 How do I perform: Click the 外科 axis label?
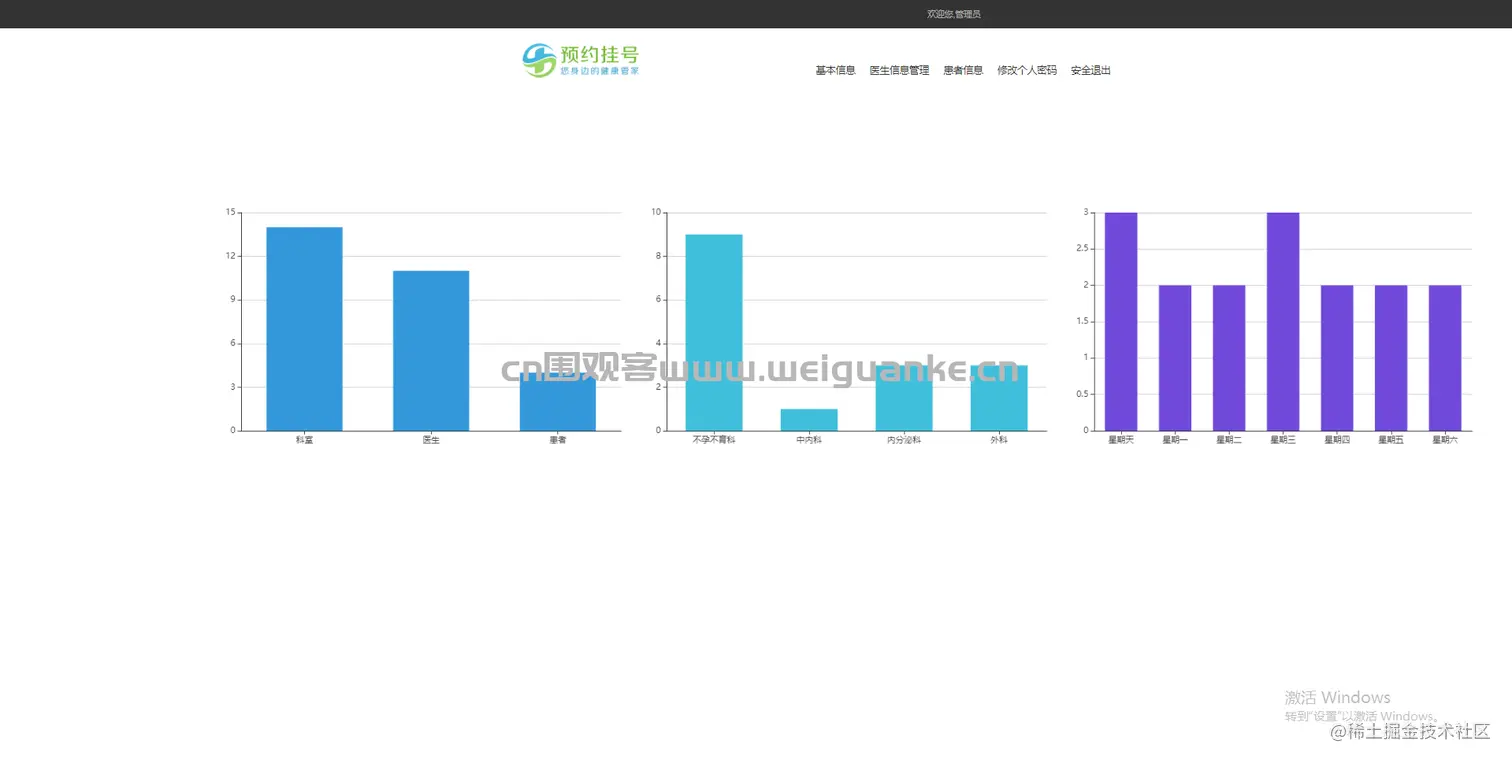(999, 440)
